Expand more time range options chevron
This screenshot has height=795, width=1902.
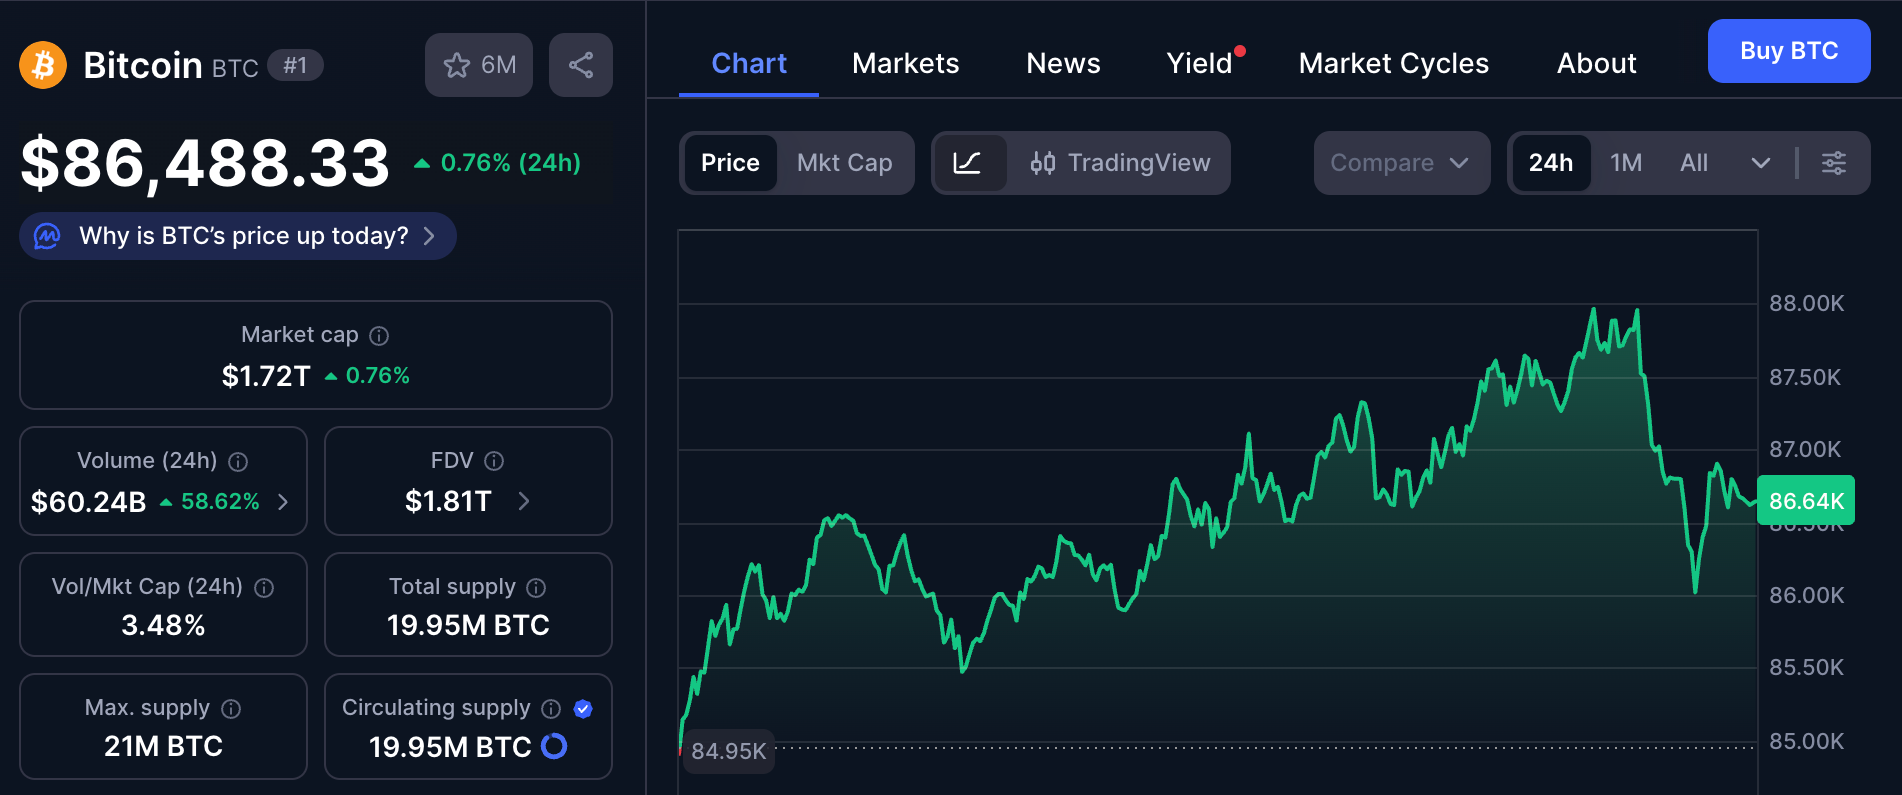point(1760,163)
